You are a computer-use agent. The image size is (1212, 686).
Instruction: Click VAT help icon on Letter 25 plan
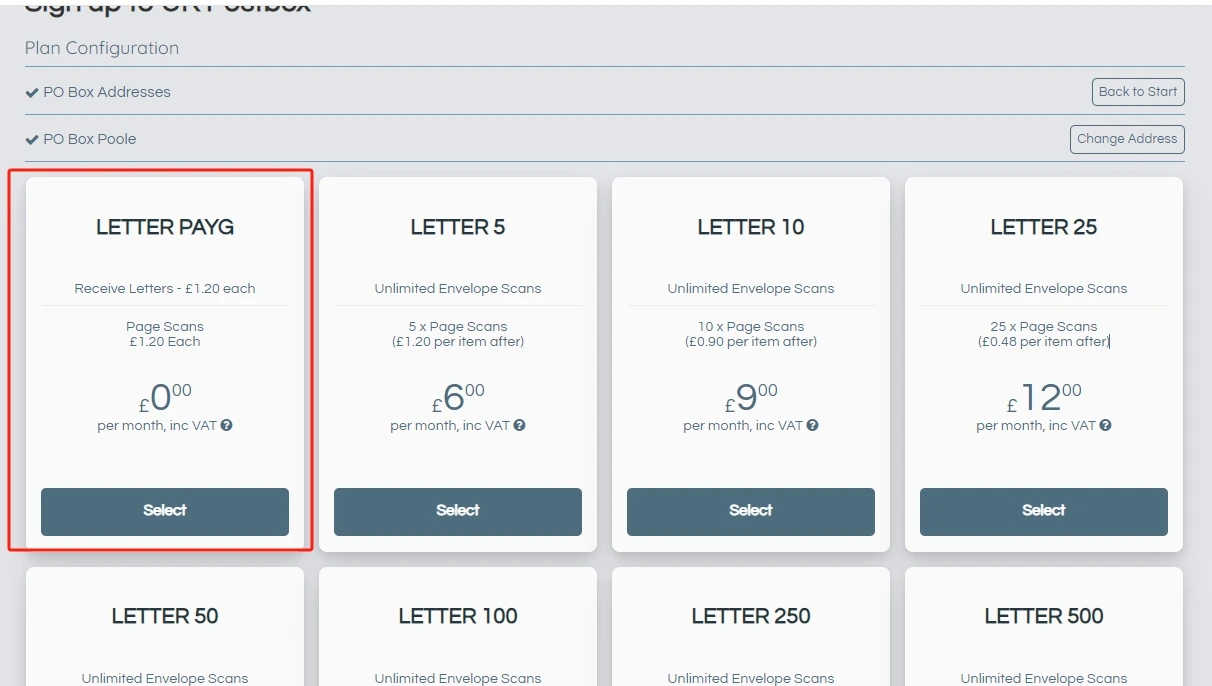click(x=1105, y=425)
